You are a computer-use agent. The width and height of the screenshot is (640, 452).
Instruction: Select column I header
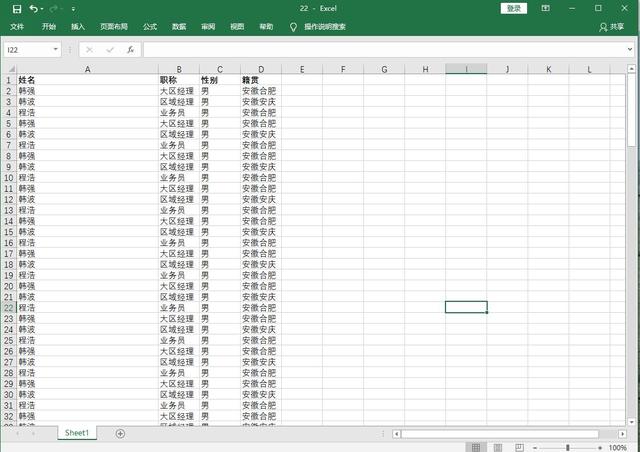(466, 69)
